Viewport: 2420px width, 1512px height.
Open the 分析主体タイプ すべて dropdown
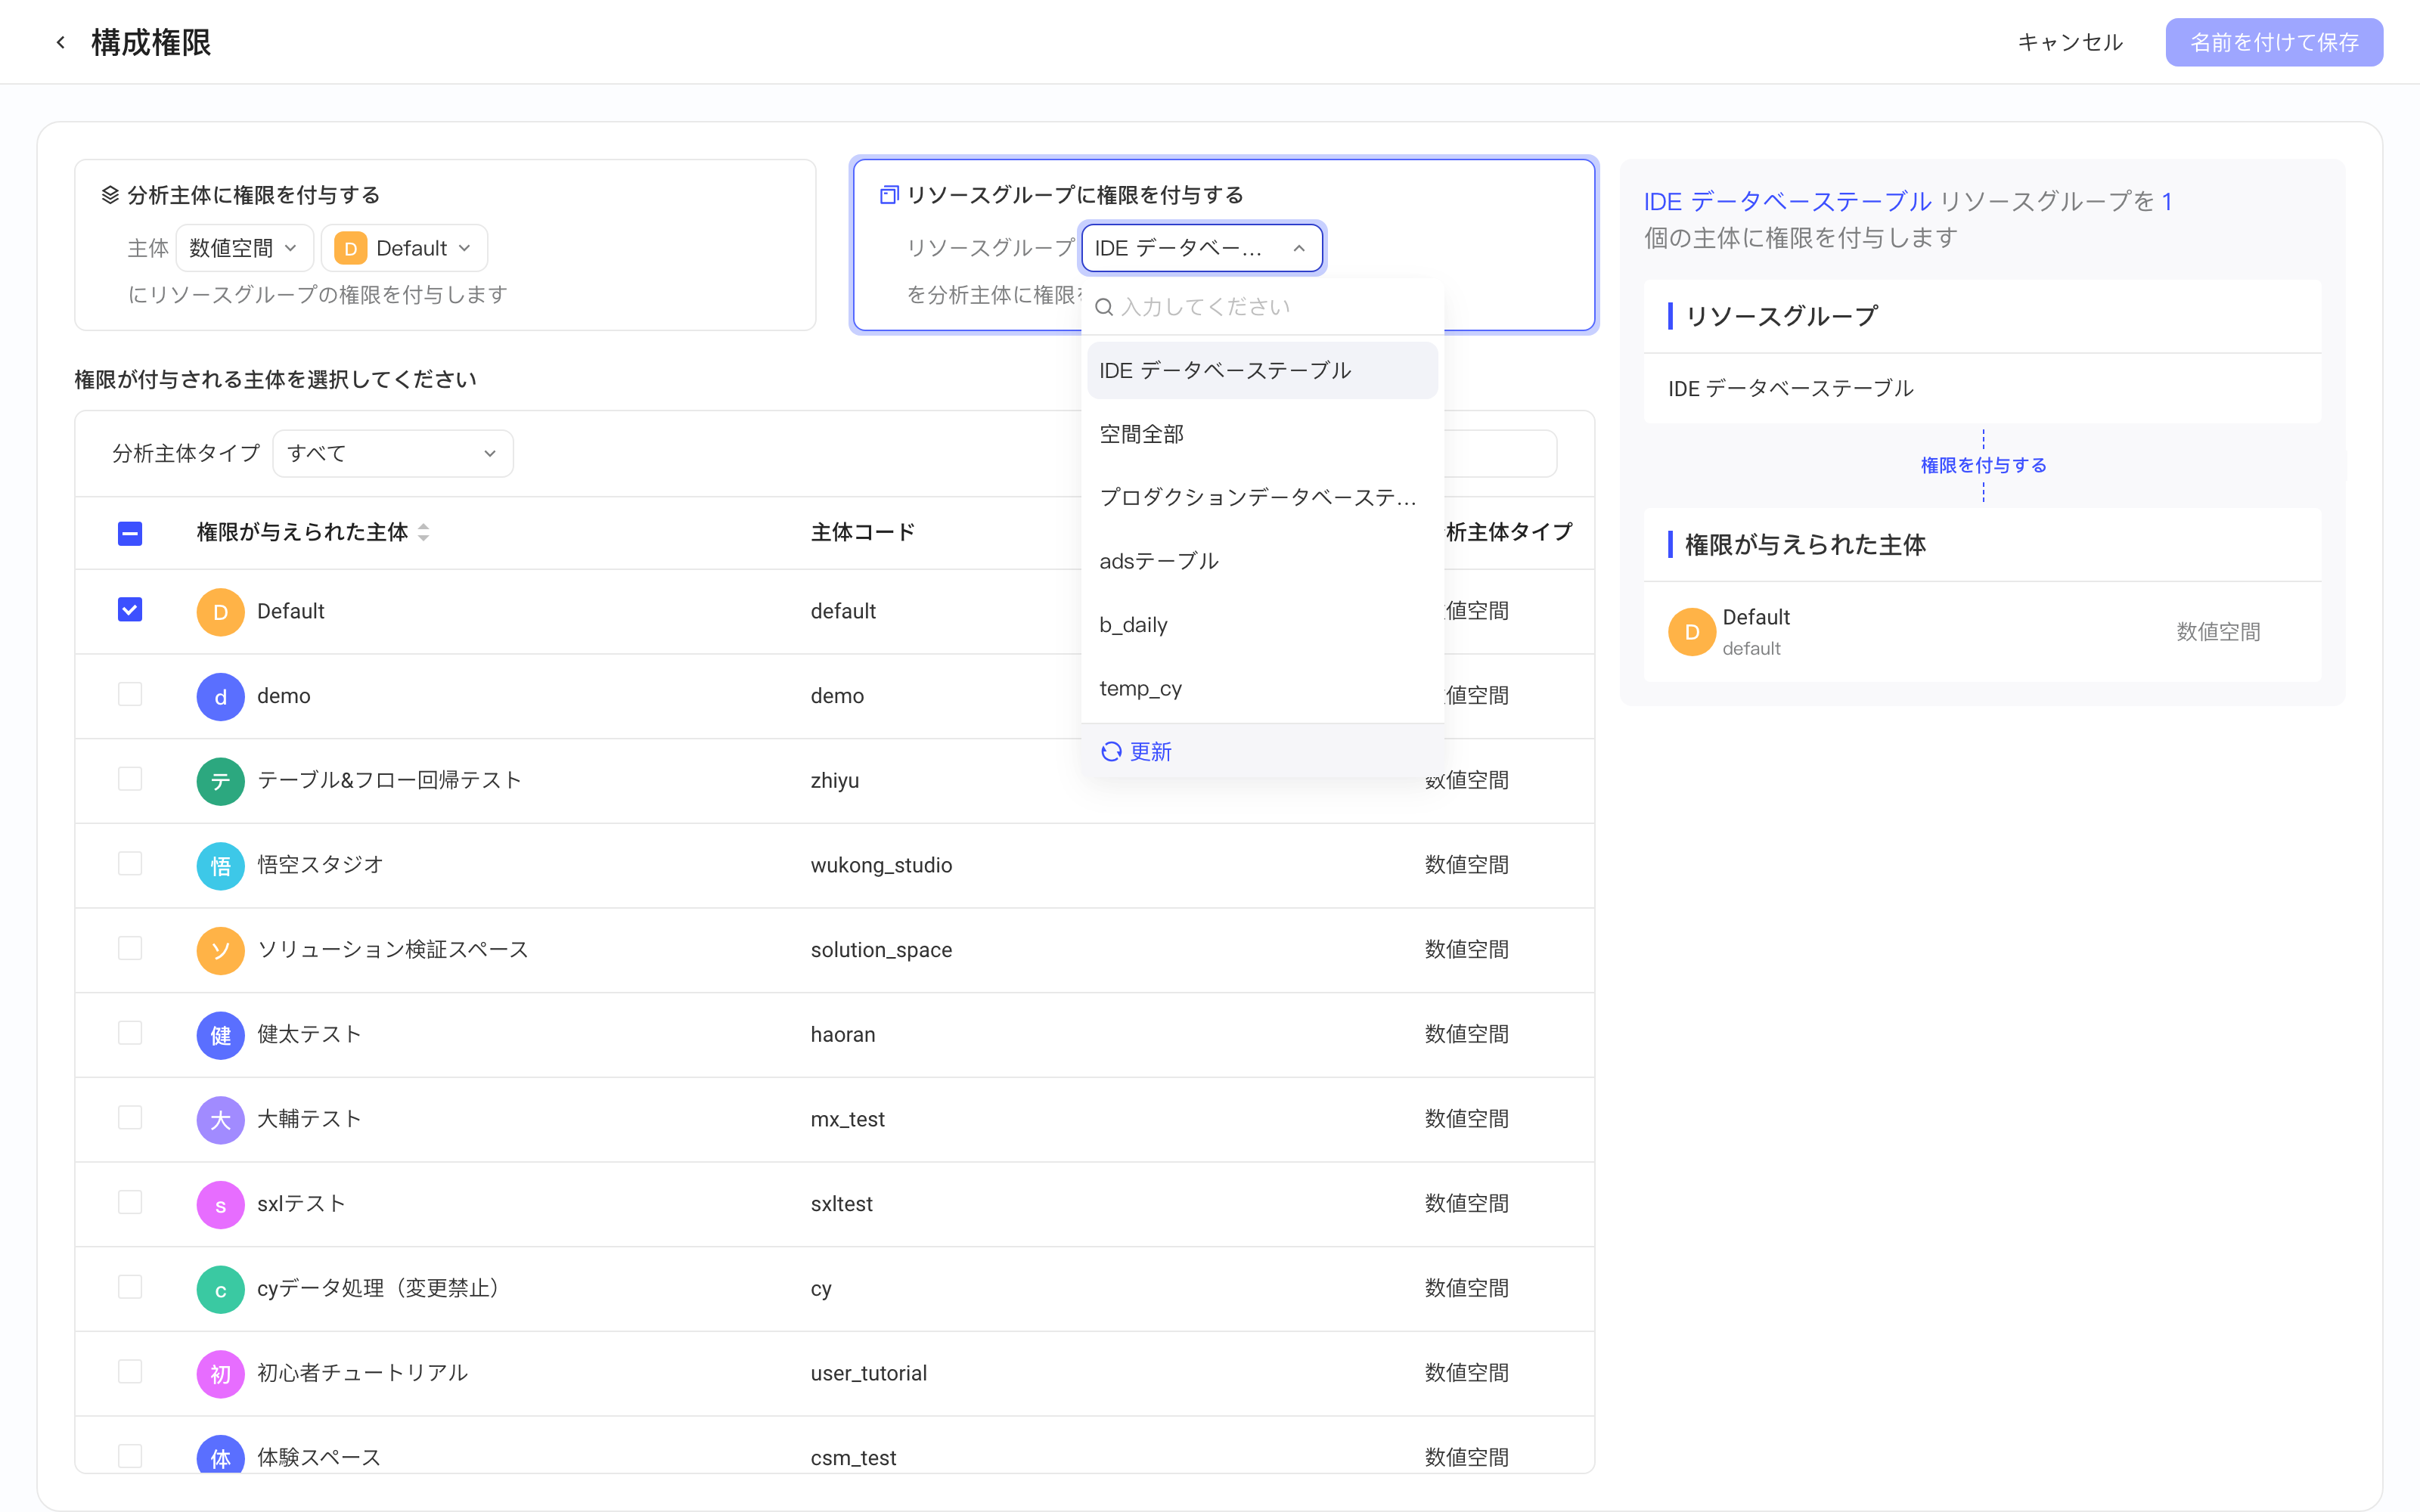(393, 453)
